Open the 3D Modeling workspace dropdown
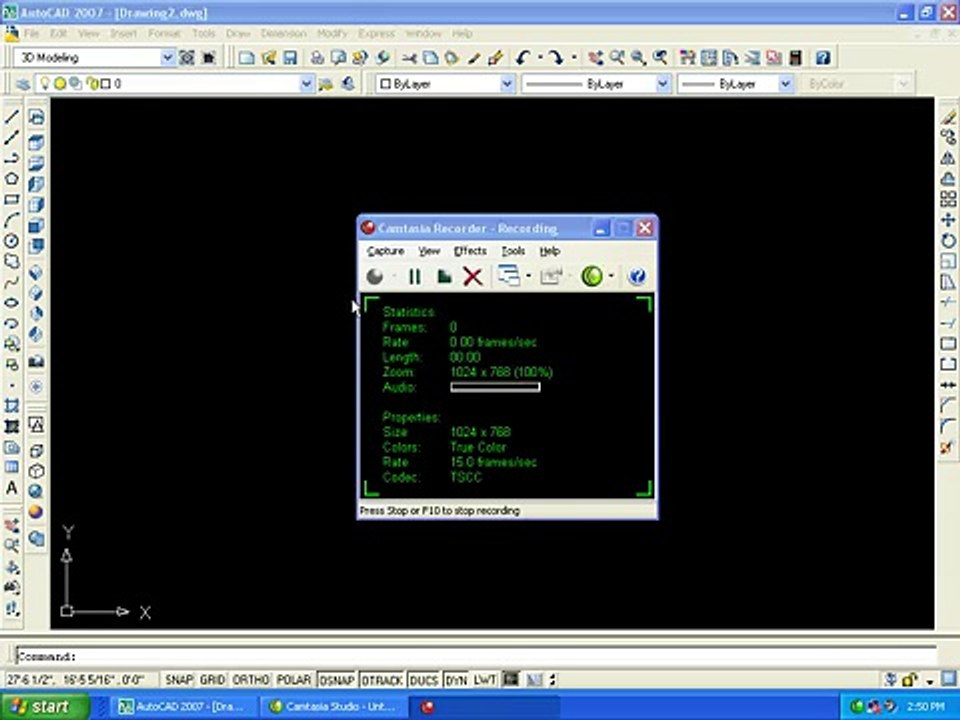Screen dimensions: 960x720 point(167,58)
